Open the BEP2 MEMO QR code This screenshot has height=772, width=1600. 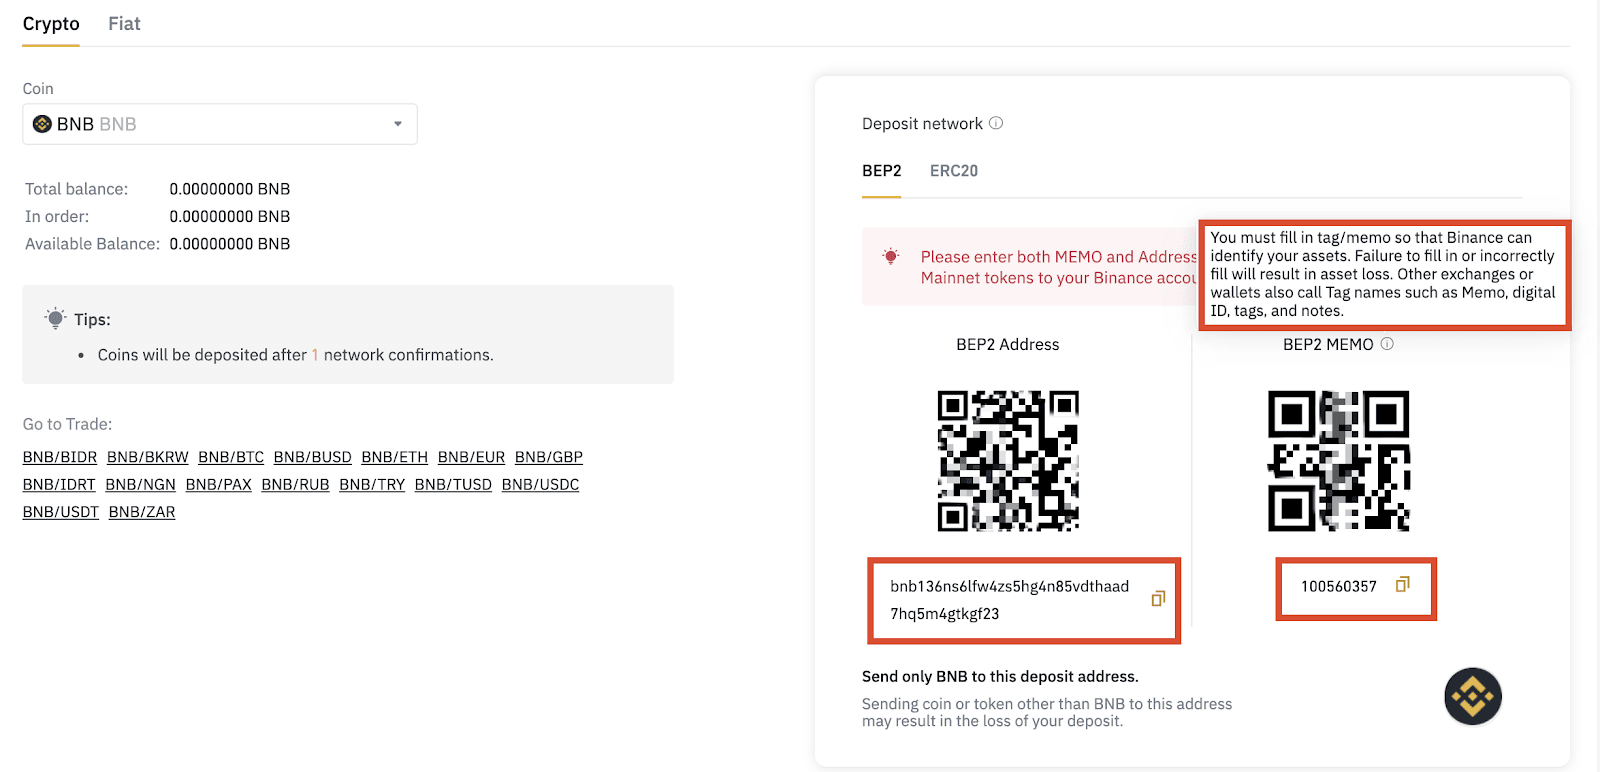(x=1339, y=461)
